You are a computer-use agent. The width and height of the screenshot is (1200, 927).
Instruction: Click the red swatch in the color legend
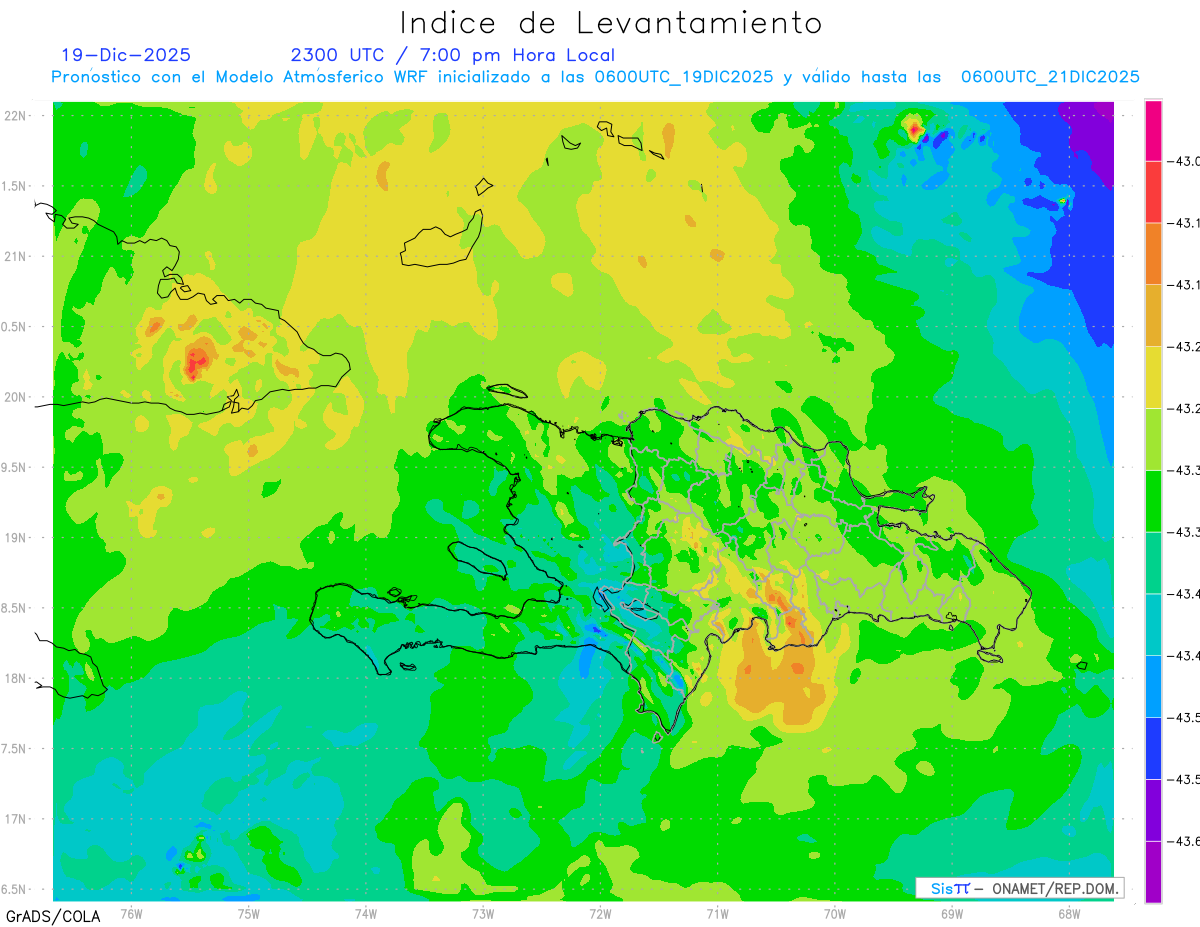[1153, 192]
